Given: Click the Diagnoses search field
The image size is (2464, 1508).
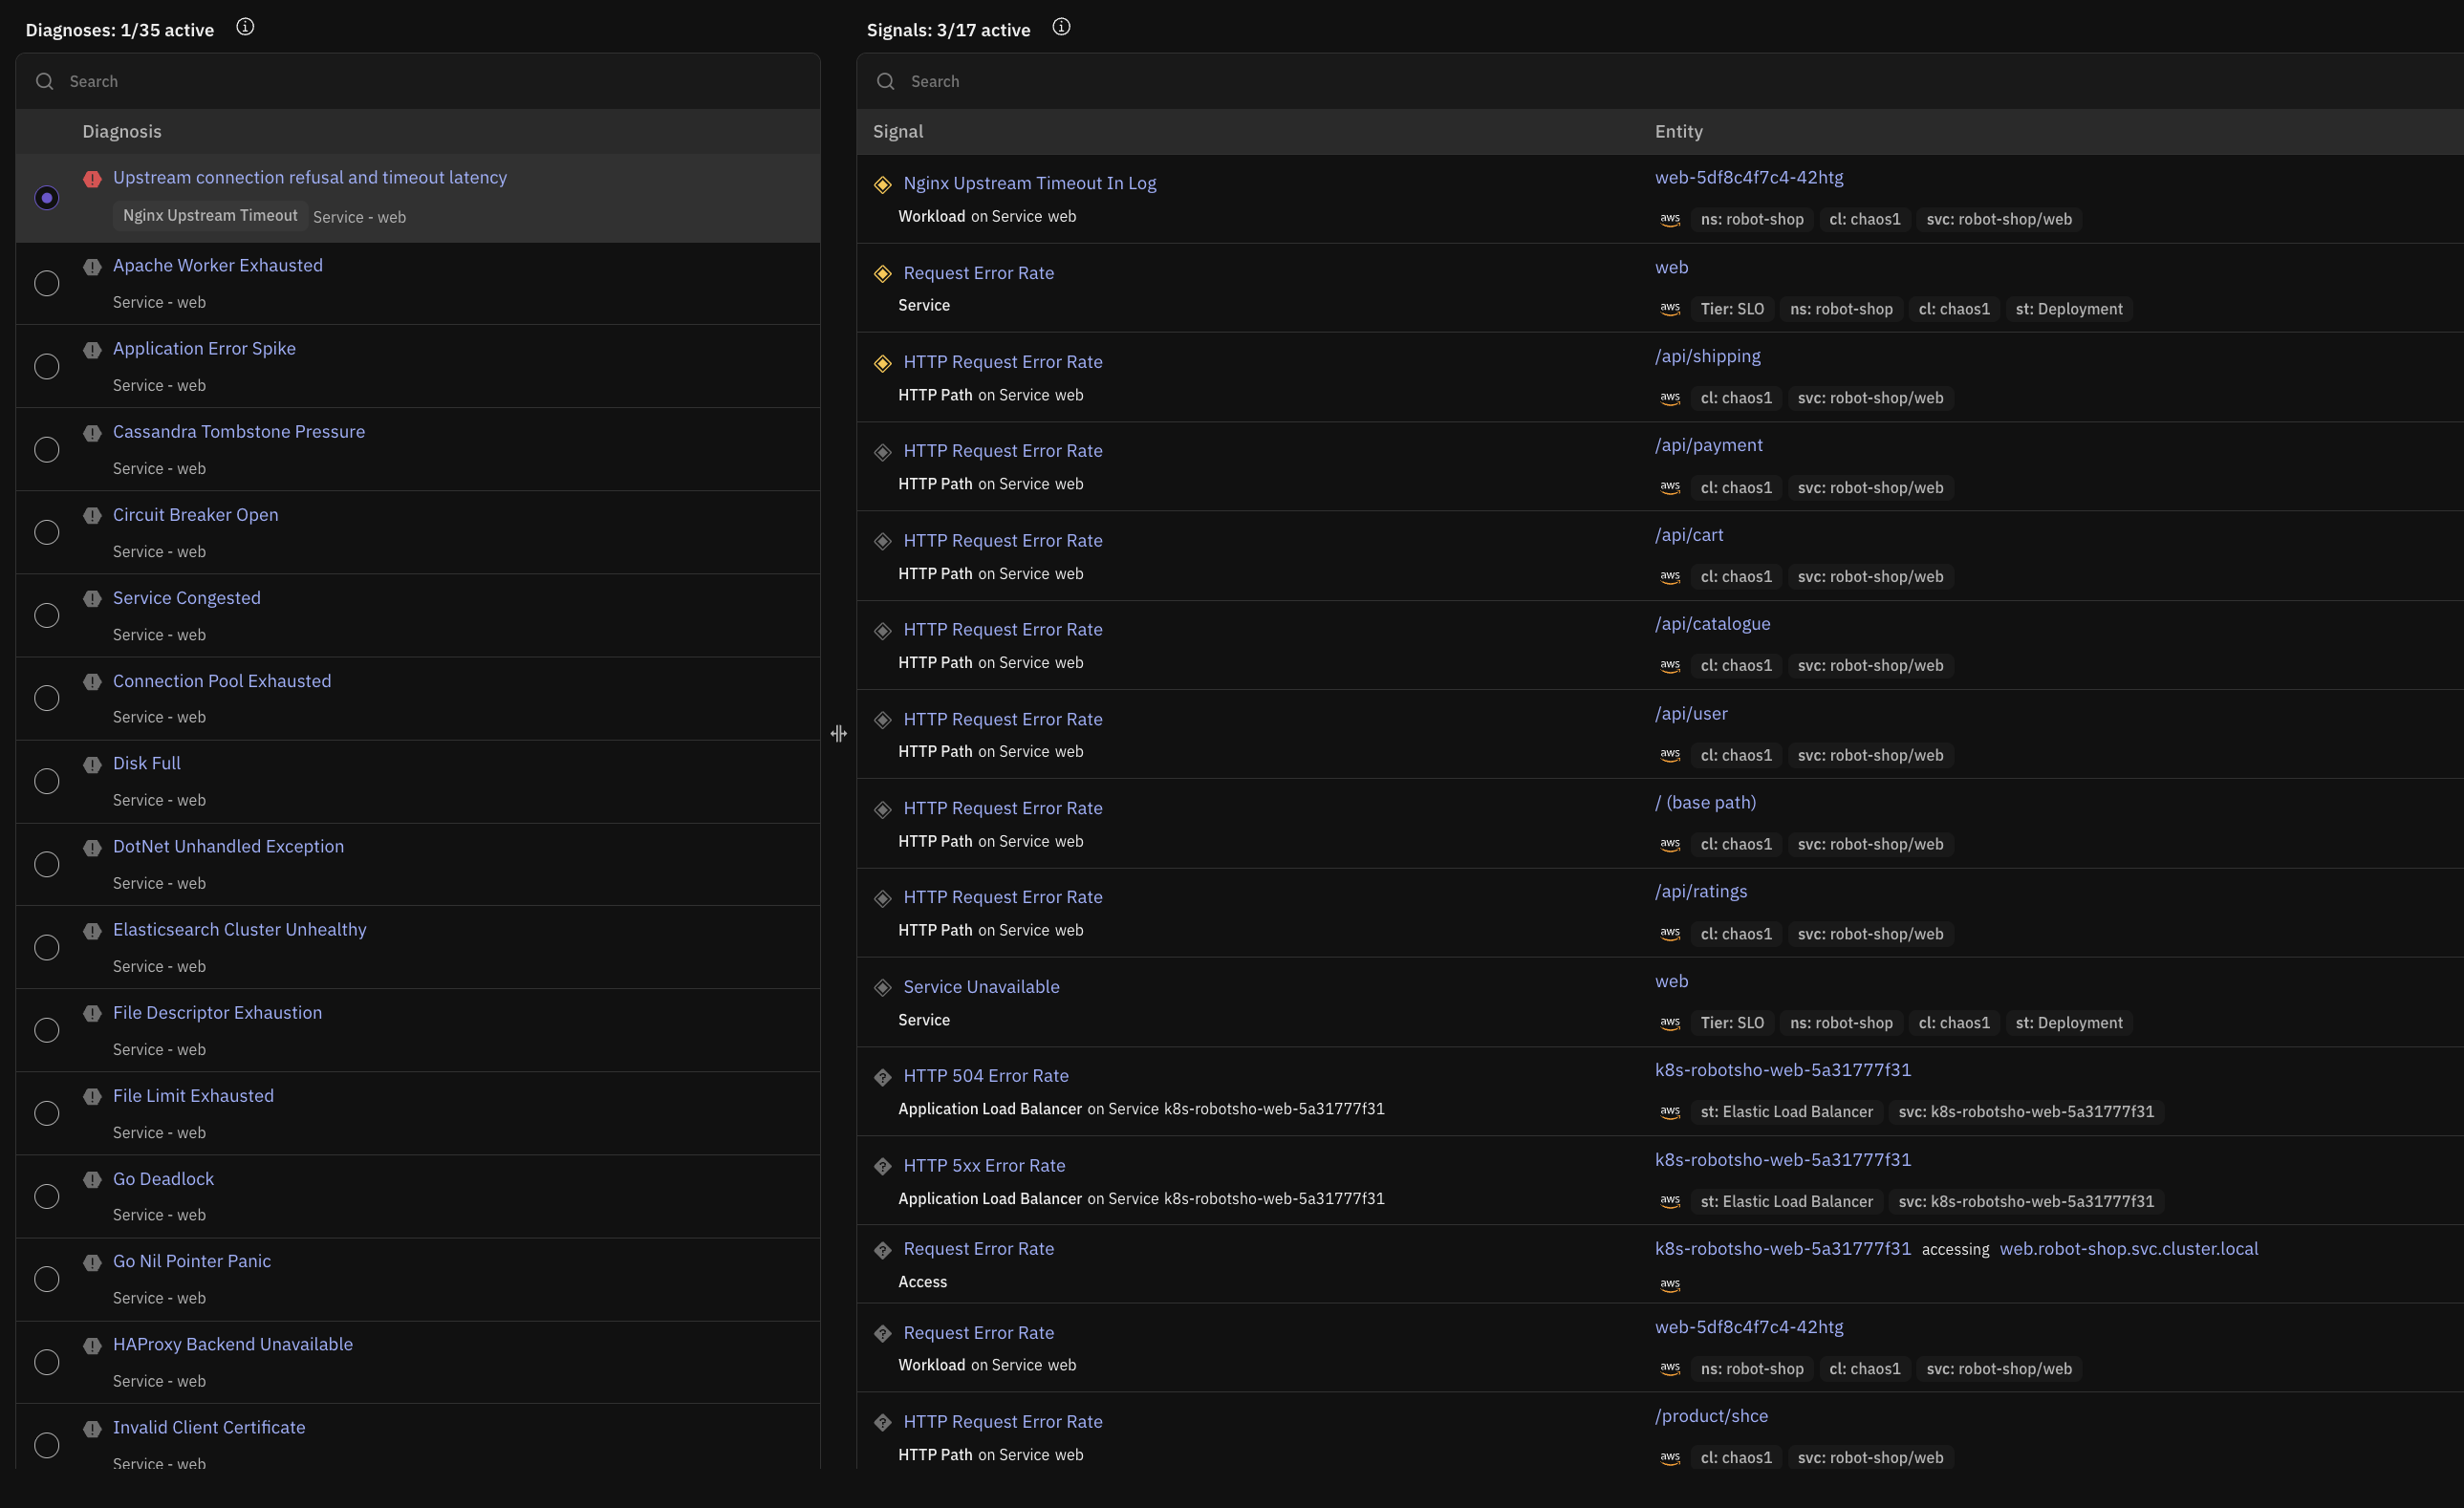Looking at the screenshot, I should coord(418,81).
